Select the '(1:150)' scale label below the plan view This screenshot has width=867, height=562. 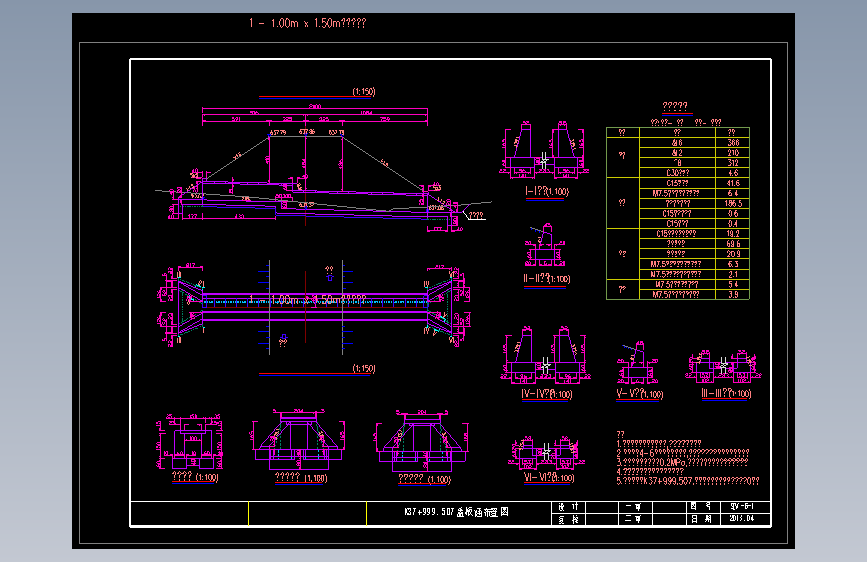click(x=364, y=368)
